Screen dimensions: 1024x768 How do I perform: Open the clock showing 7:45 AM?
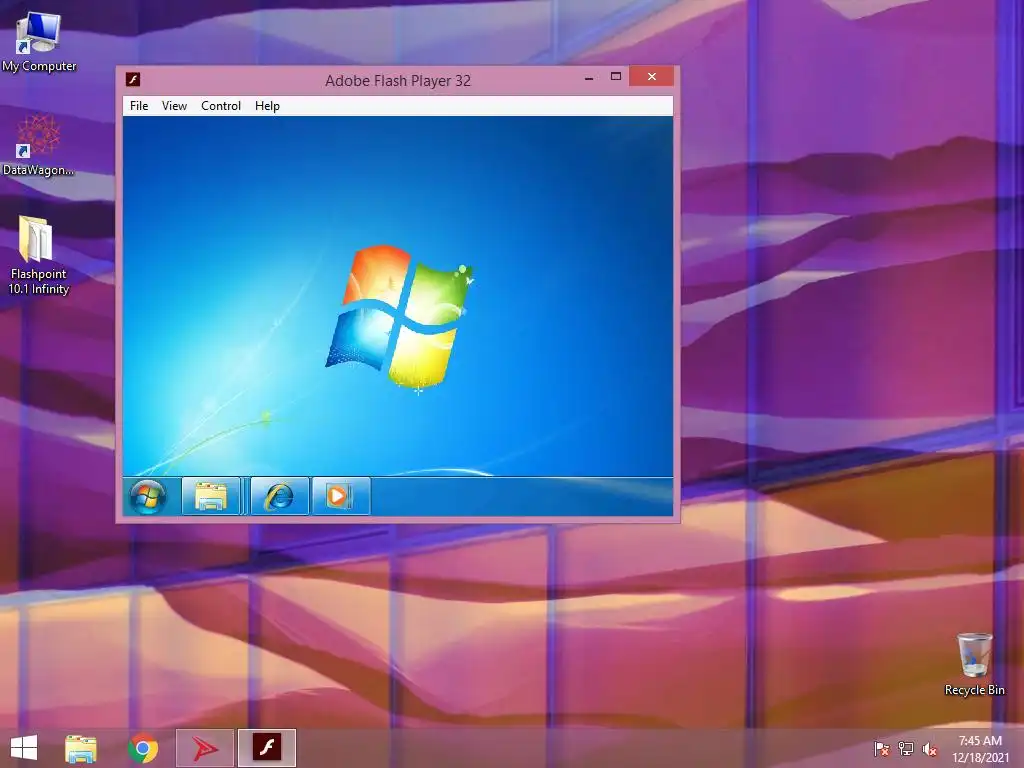(980, 749)
